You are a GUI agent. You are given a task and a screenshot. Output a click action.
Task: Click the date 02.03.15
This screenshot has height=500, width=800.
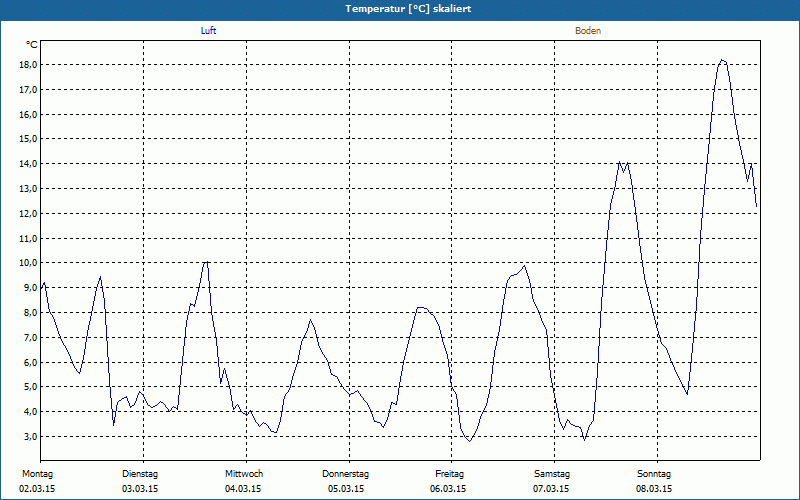[37, 489]
